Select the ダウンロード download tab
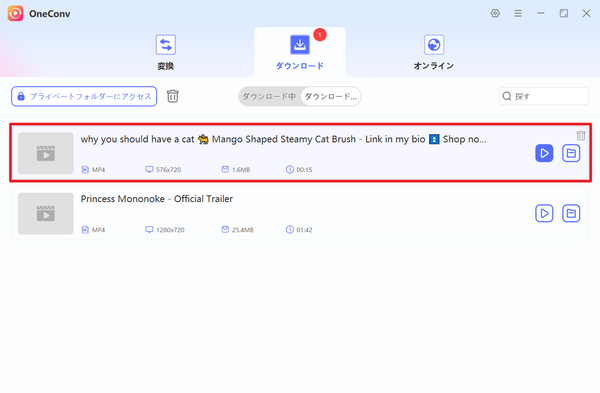The width and height of the screenshot is (600, 393). click(300, 52)
